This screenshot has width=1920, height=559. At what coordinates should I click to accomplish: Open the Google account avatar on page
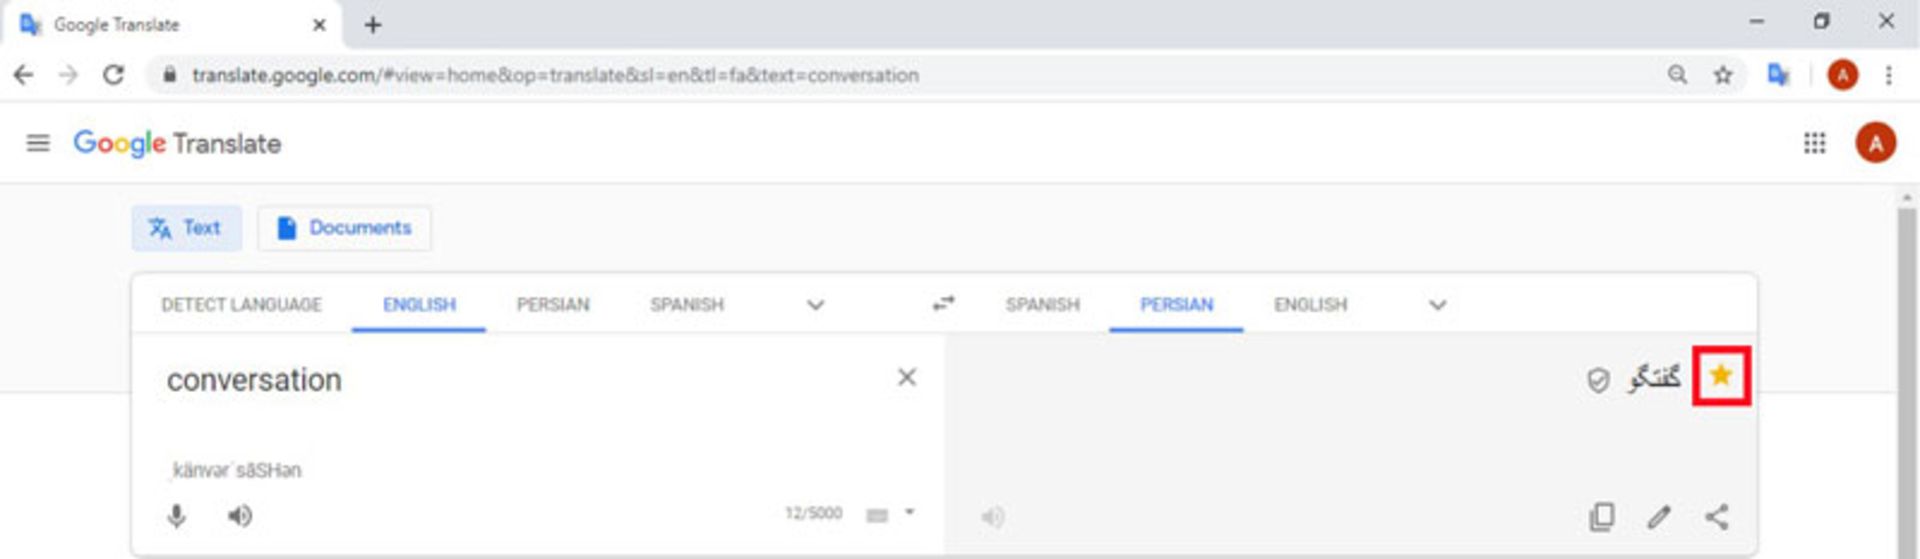tap(1875, 143)
